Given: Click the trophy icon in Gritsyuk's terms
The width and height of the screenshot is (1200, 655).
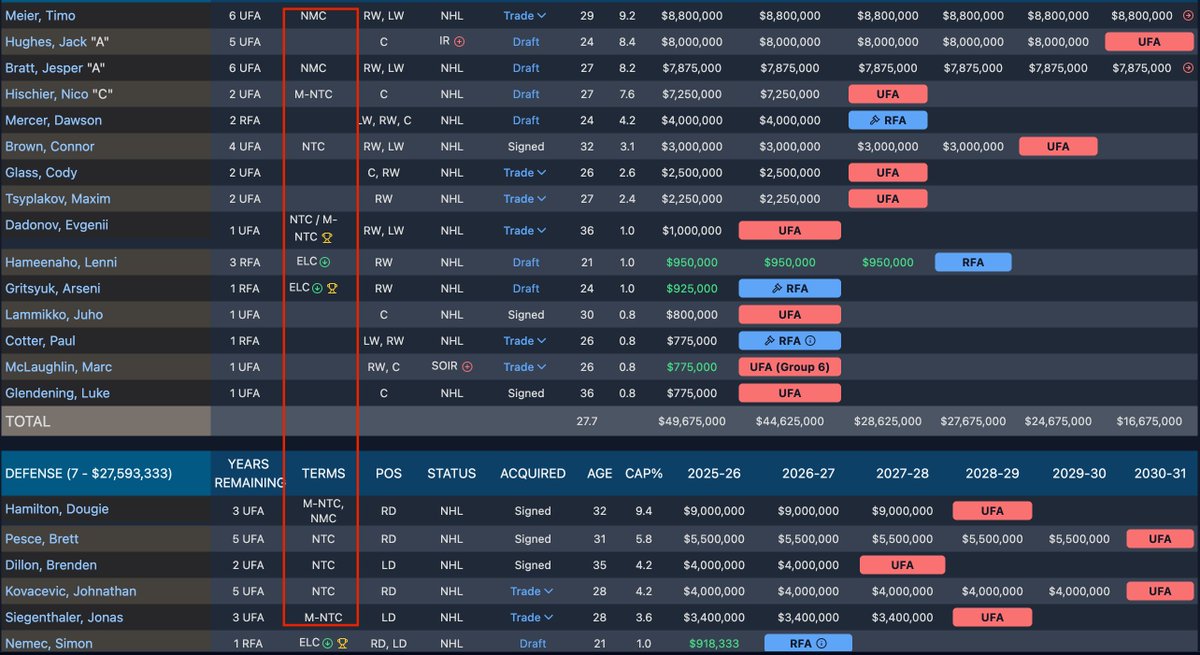Looking at the screenshot, I should tap(333, 288).
